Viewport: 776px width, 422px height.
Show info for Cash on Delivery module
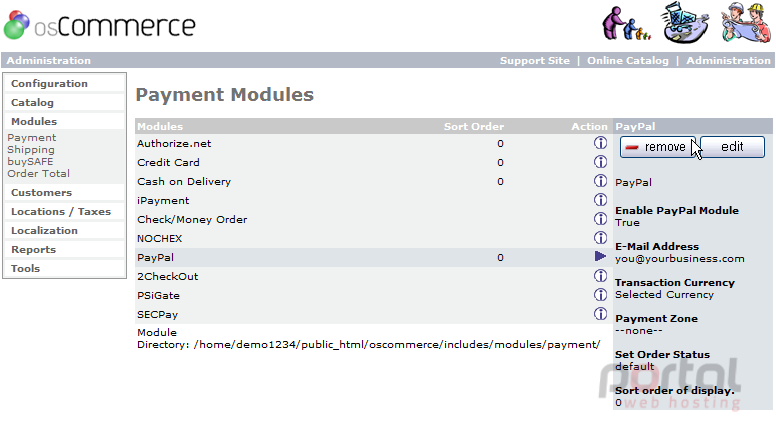[x=600, y=181]
